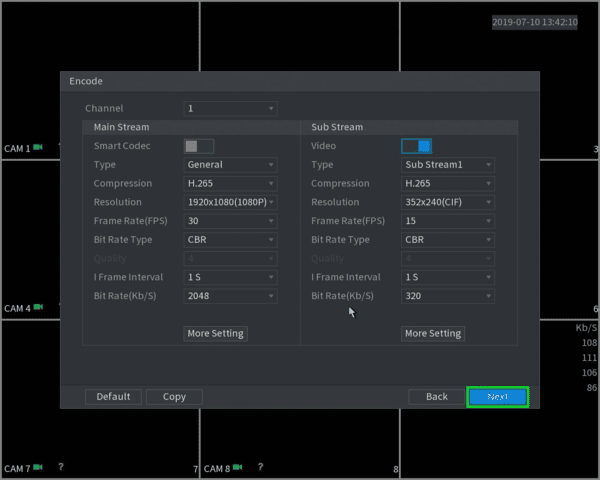This screenshot has height=480, width=600.
Task: Click the Default button
Action: click(113, 397)
